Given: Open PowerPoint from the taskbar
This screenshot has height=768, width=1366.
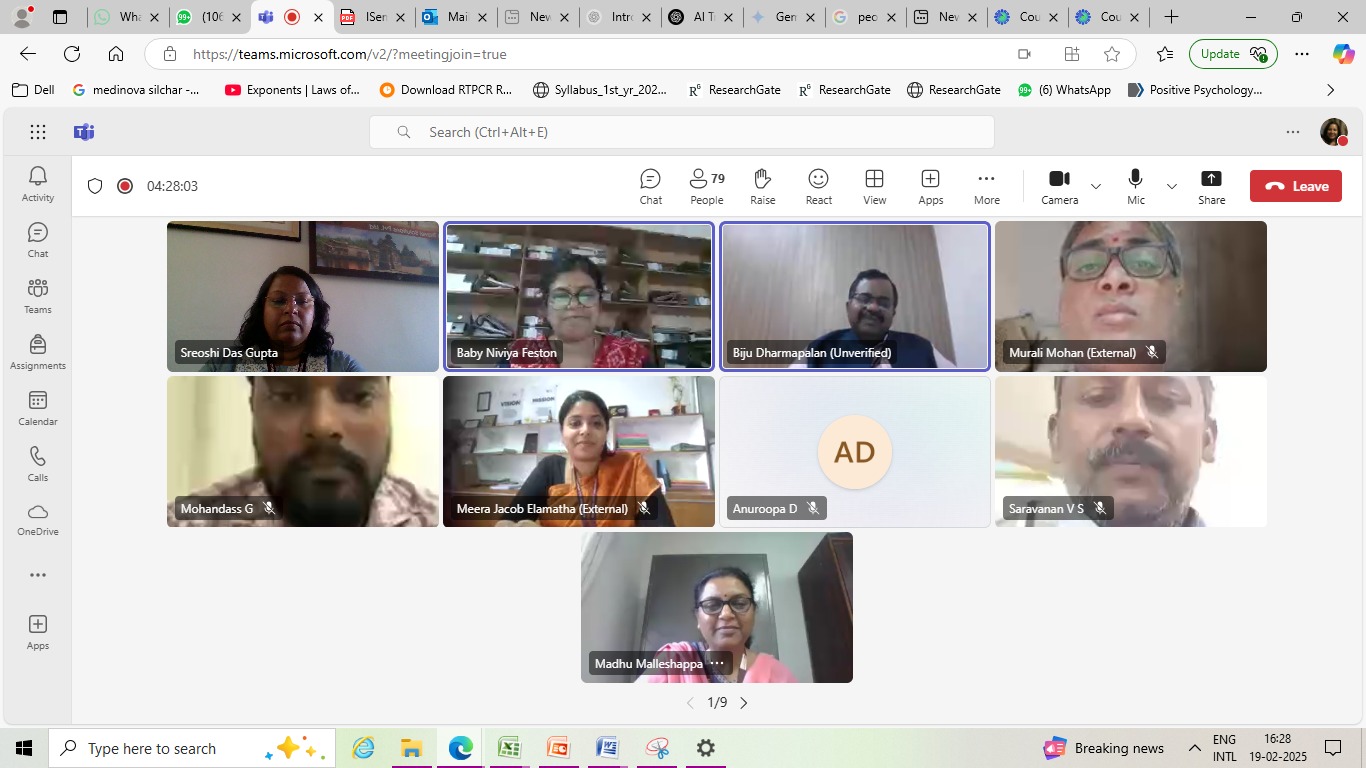Looking at the screenshot, I should [x=558, y=748].
